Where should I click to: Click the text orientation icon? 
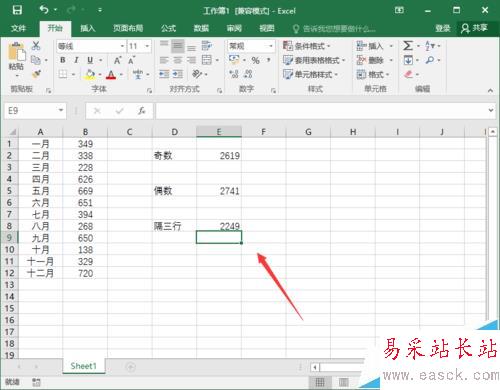[x=197, y=74]
